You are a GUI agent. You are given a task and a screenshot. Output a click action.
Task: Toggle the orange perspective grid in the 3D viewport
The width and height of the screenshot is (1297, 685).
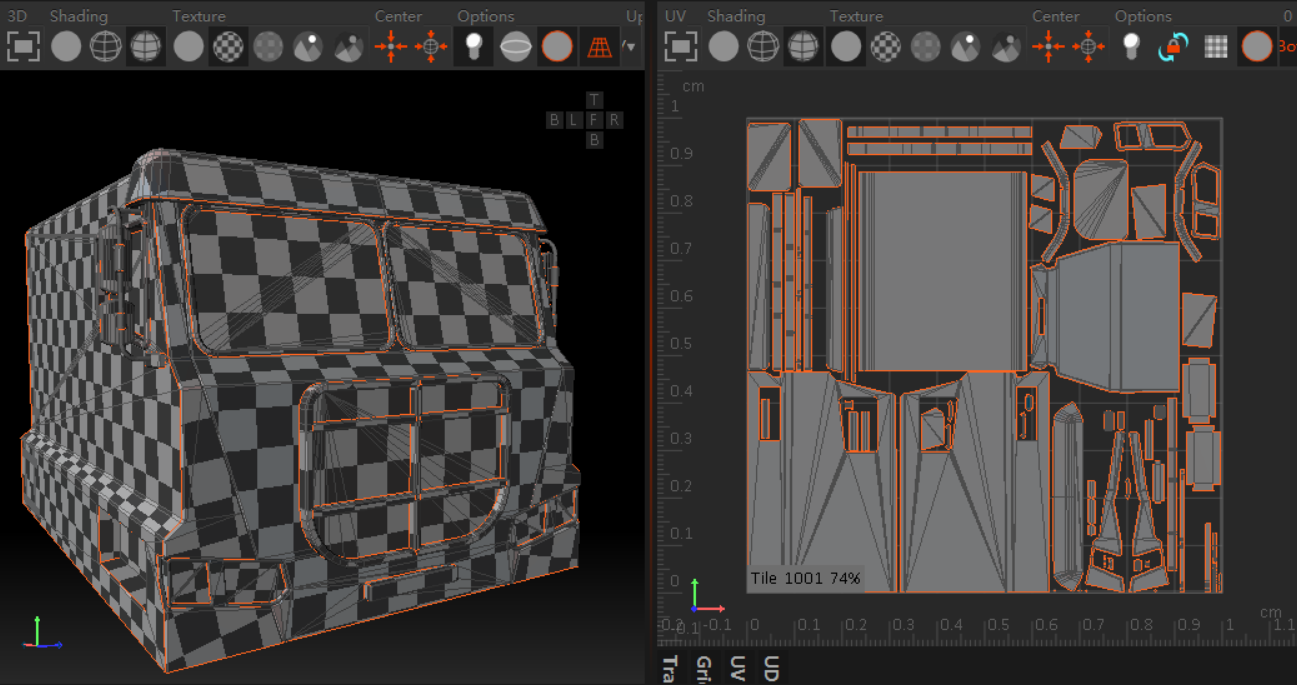coord(599,47)
